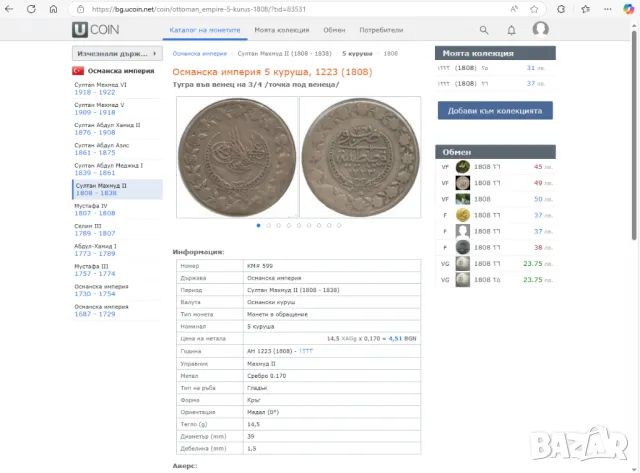Click the Turkish flag next to Османска империя
The image size is (640, 473).
pos(77,71)
